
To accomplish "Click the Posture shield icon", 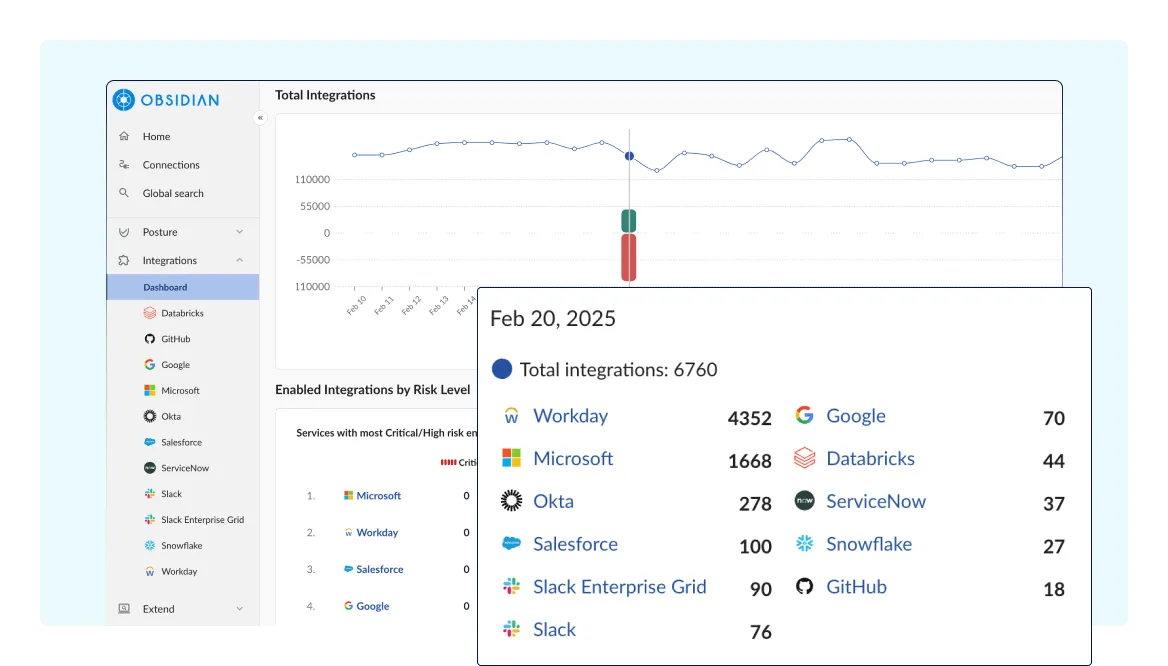I will click(x=124, y=232).
